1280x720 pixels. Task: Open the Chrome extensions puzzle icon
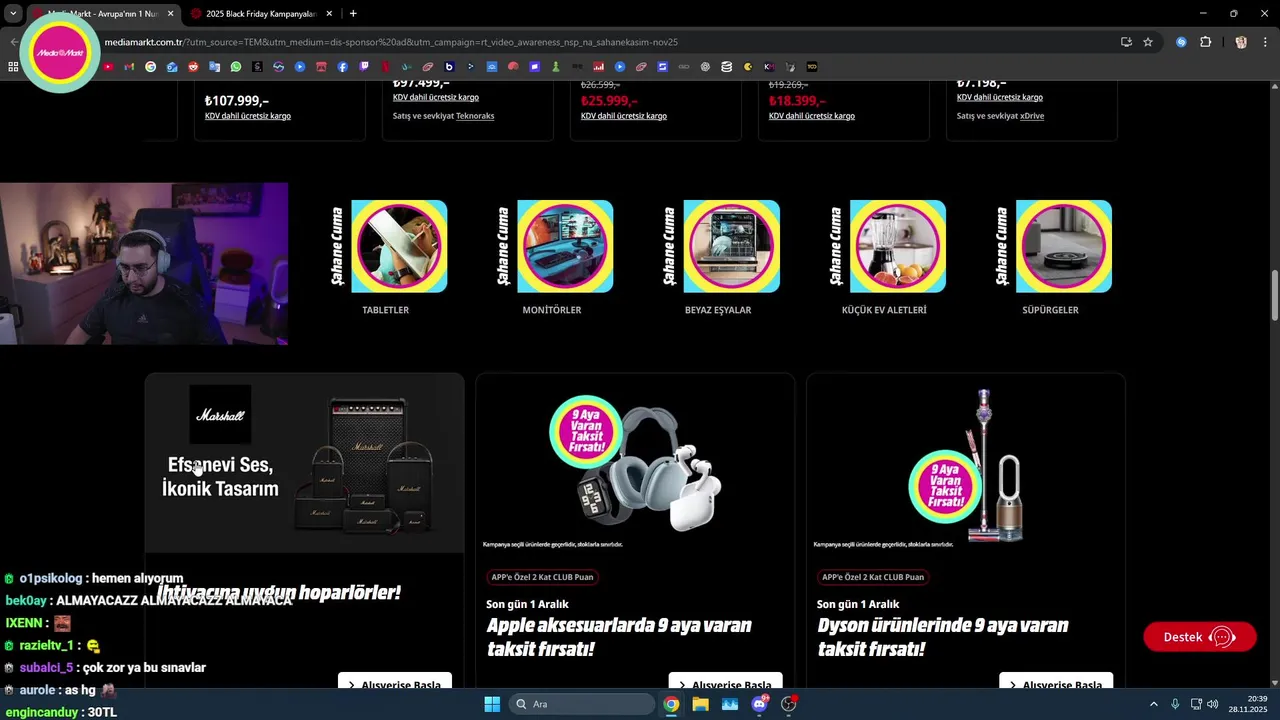point(1205,42)
